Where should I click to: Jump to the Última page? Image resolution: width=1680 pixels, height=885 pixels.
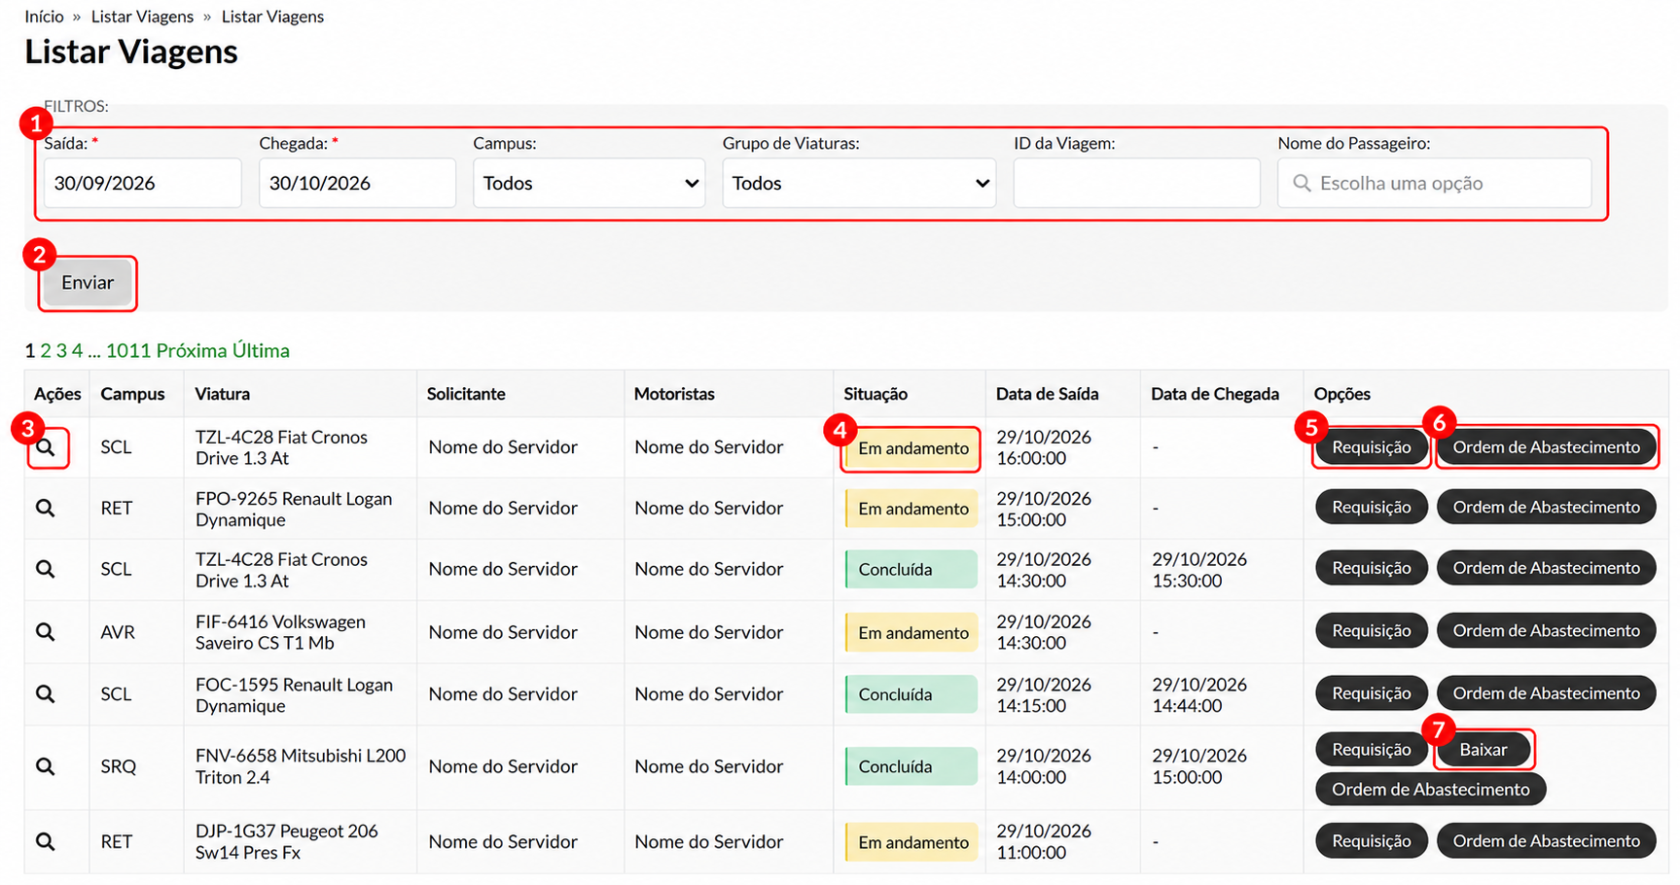tap(261, 351)
